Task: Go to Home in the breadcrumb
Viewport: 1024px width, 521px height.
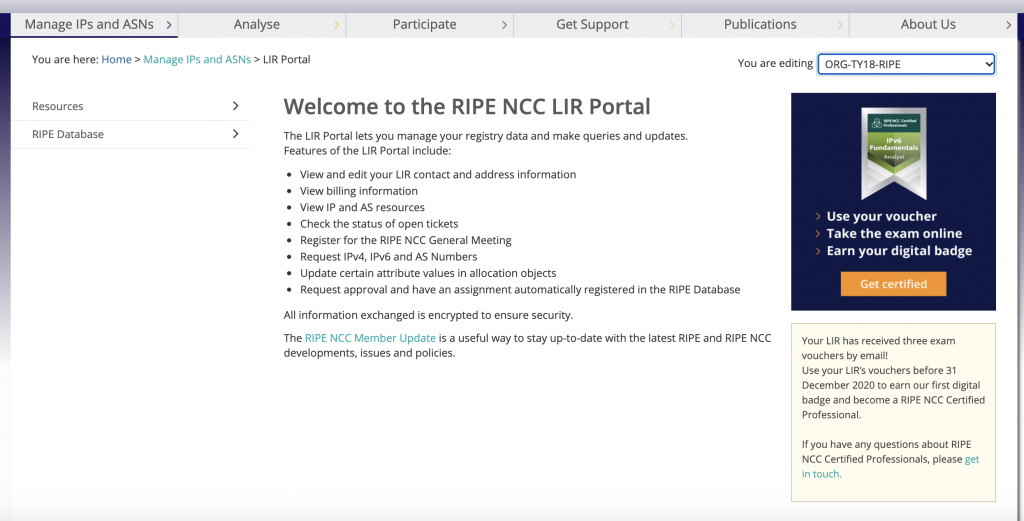Action: tap(116, 59)
